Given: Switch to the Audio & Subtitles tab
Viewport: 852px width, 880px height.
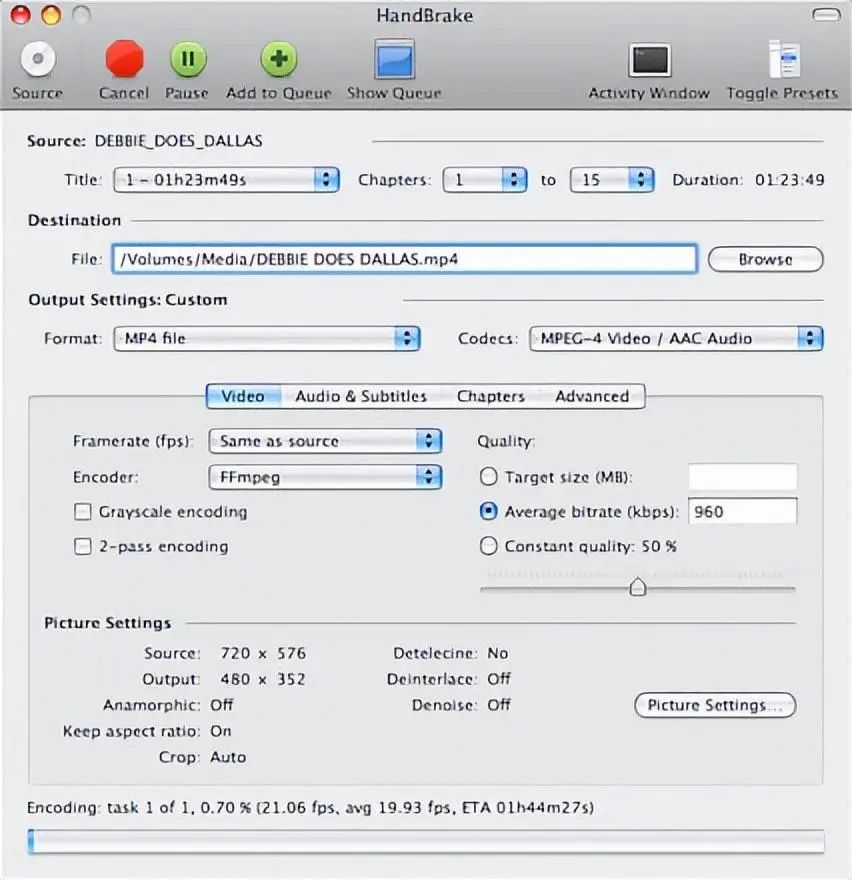Looking at the screenshot, I should 361,396.
